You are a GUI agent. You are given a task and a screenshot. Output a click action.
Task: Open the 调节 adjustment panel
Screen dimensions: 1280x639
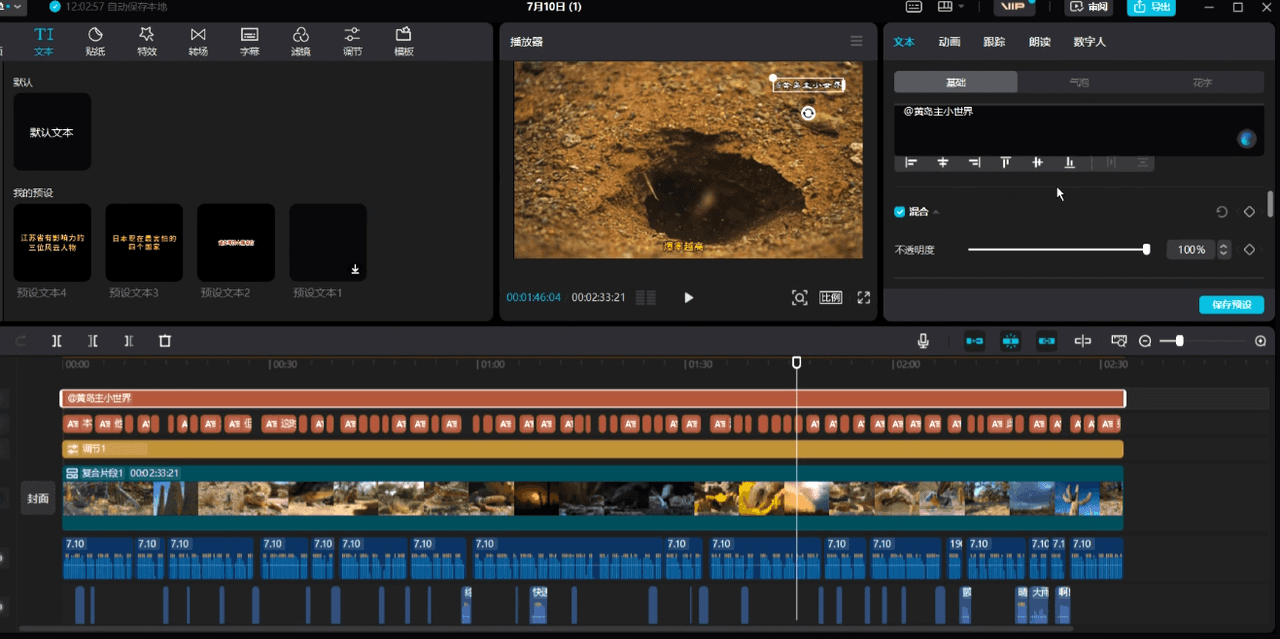tap(352, 41)
